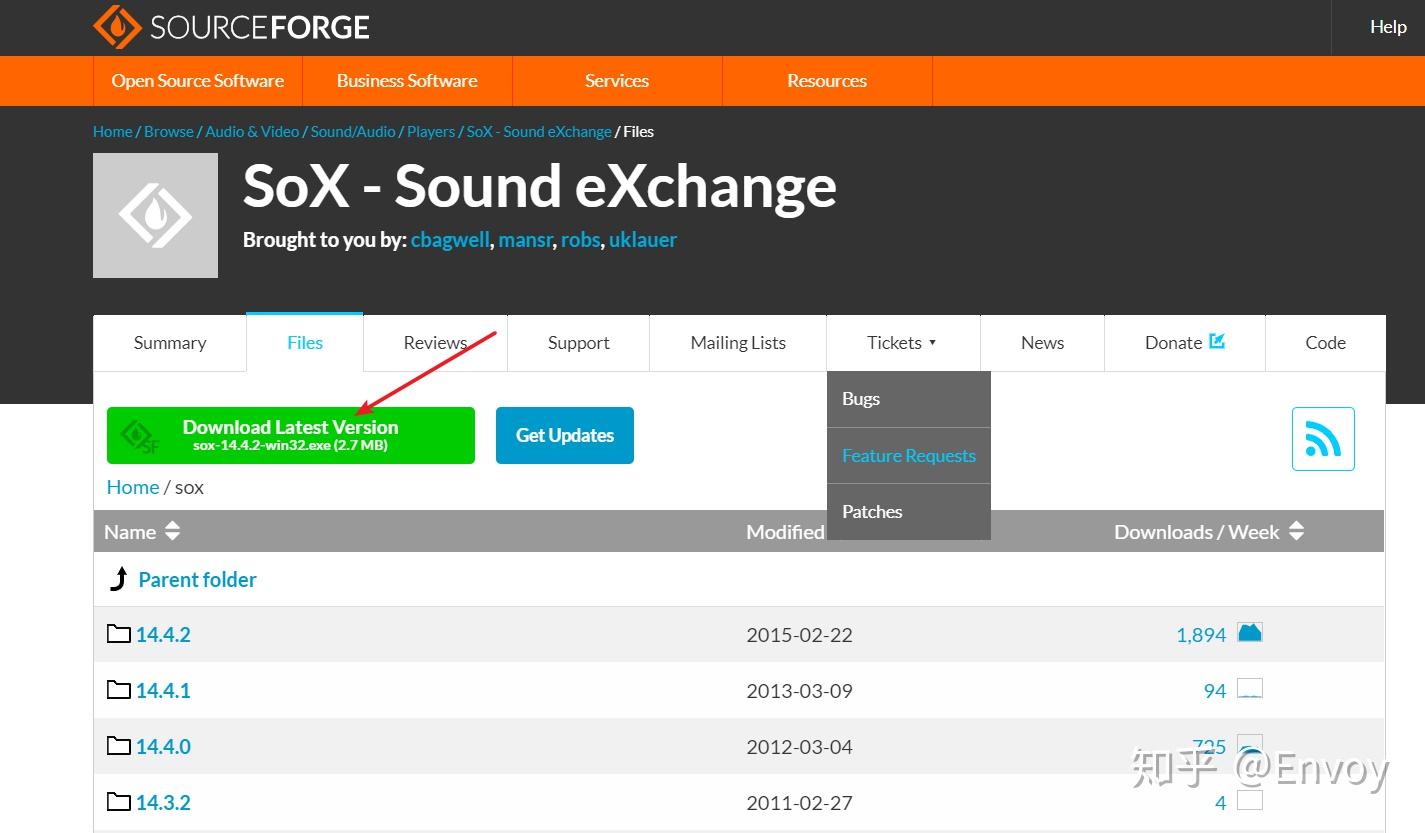This screenshot has width=1425, height=833.
Task: Open the Support tab
Action: point(579,343)
